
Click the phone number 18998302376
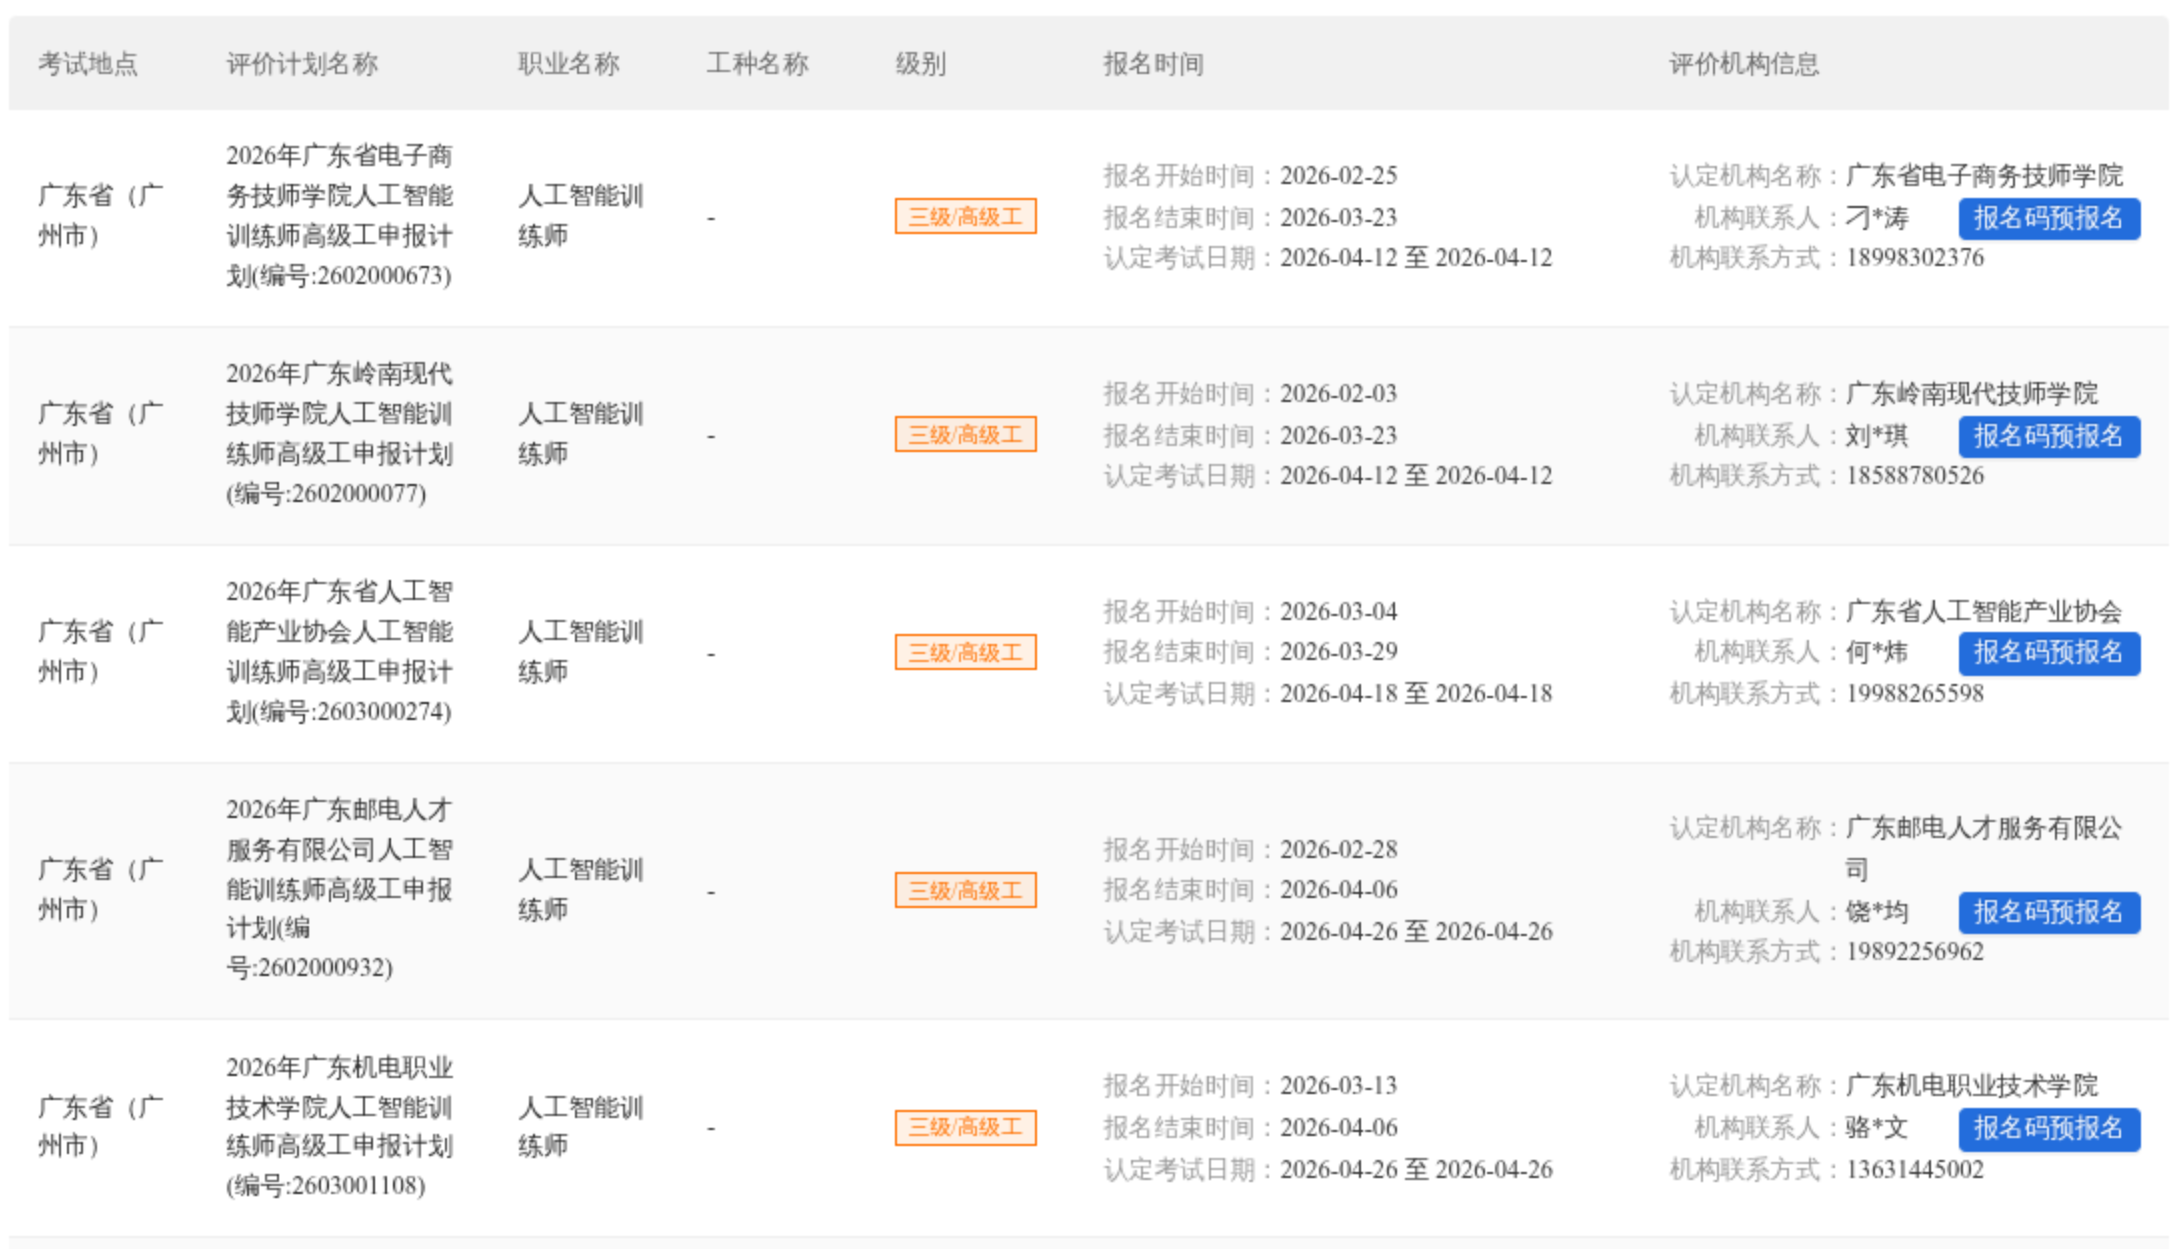click(1914, 258)
